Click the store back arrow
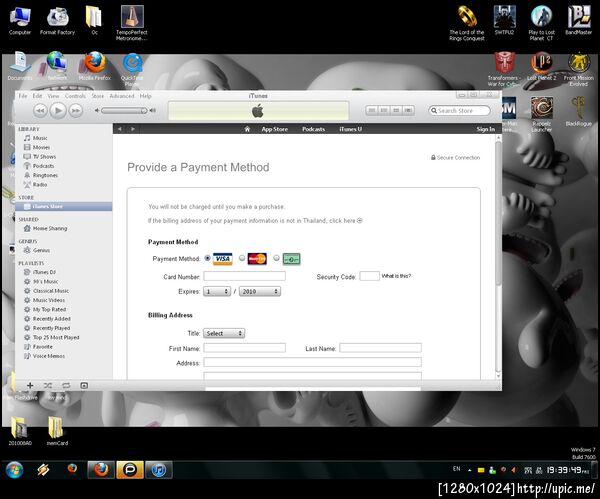Image resolution: width=600 pixels, height=499 pixels. [120, 129]
